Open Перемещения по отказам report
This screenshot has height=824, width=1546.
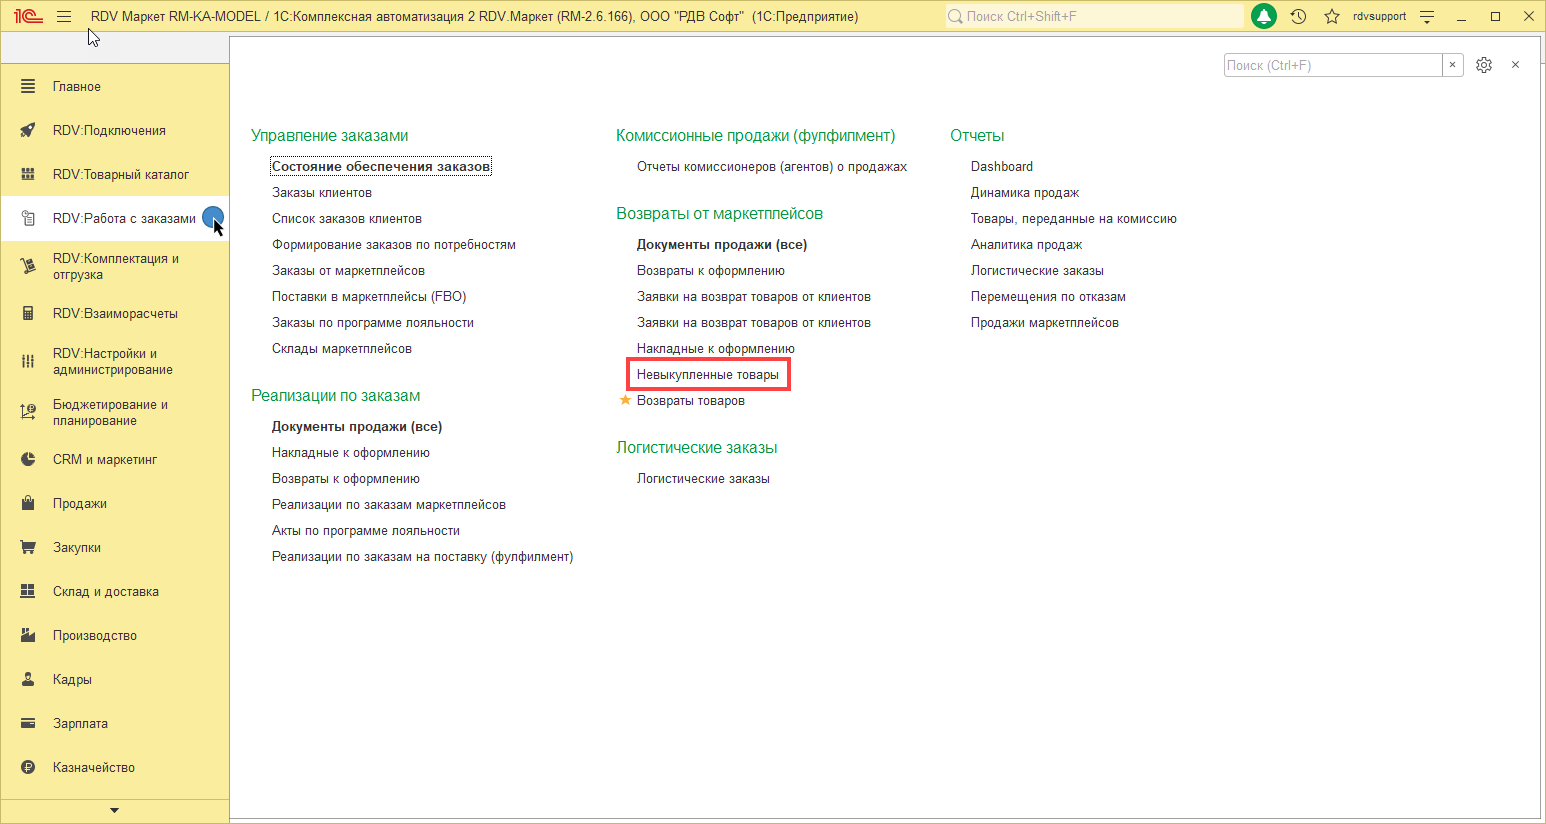click(x=1048, y=297)
